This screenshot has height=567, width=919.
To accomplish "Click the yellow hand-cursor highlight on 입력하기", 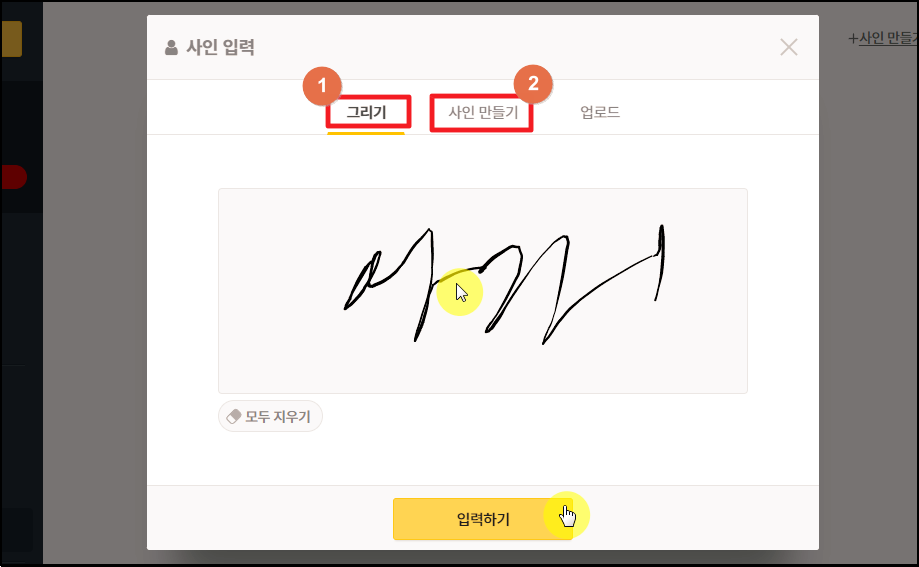I will click(x=566, y=515).
